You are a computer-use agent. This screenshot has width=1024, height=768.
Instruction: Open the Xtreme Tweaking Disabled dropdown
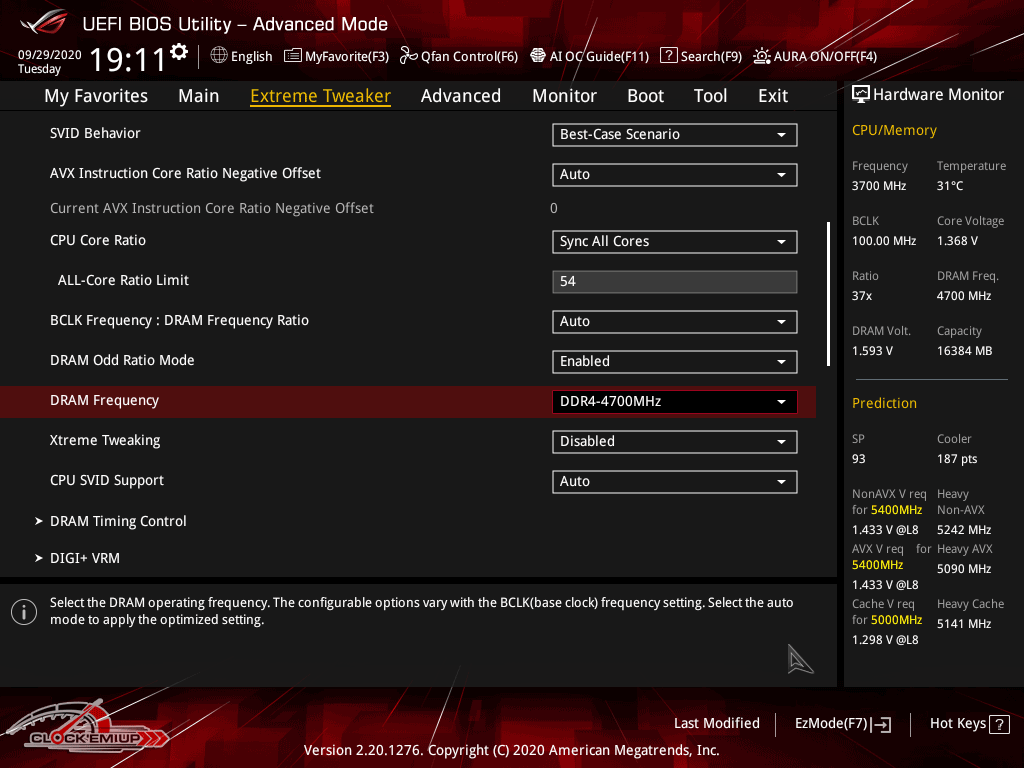tap(674, 441)
